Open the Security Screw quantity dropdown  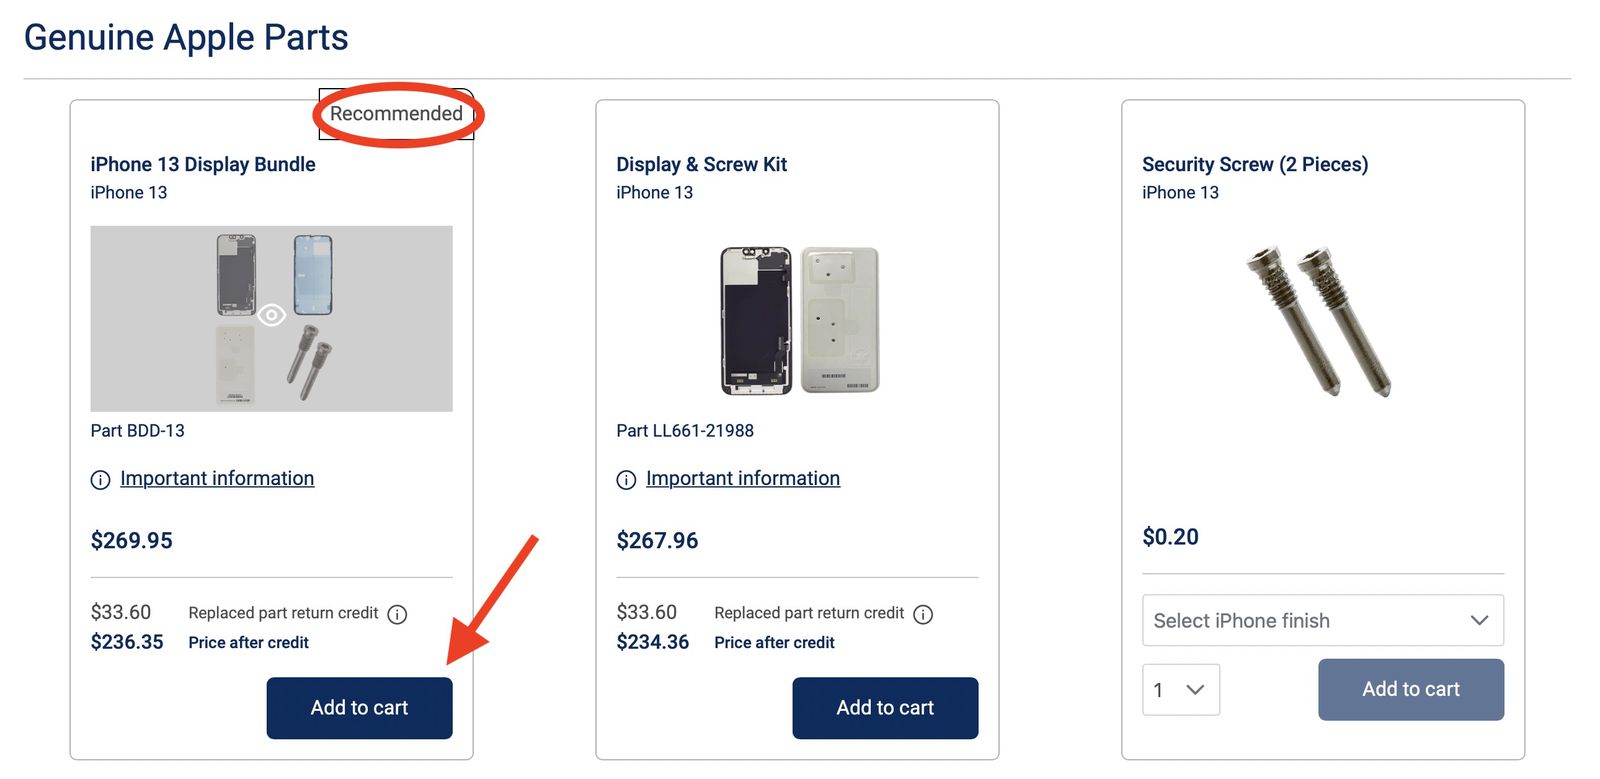pyautogui.click(x=1180, y=689)
